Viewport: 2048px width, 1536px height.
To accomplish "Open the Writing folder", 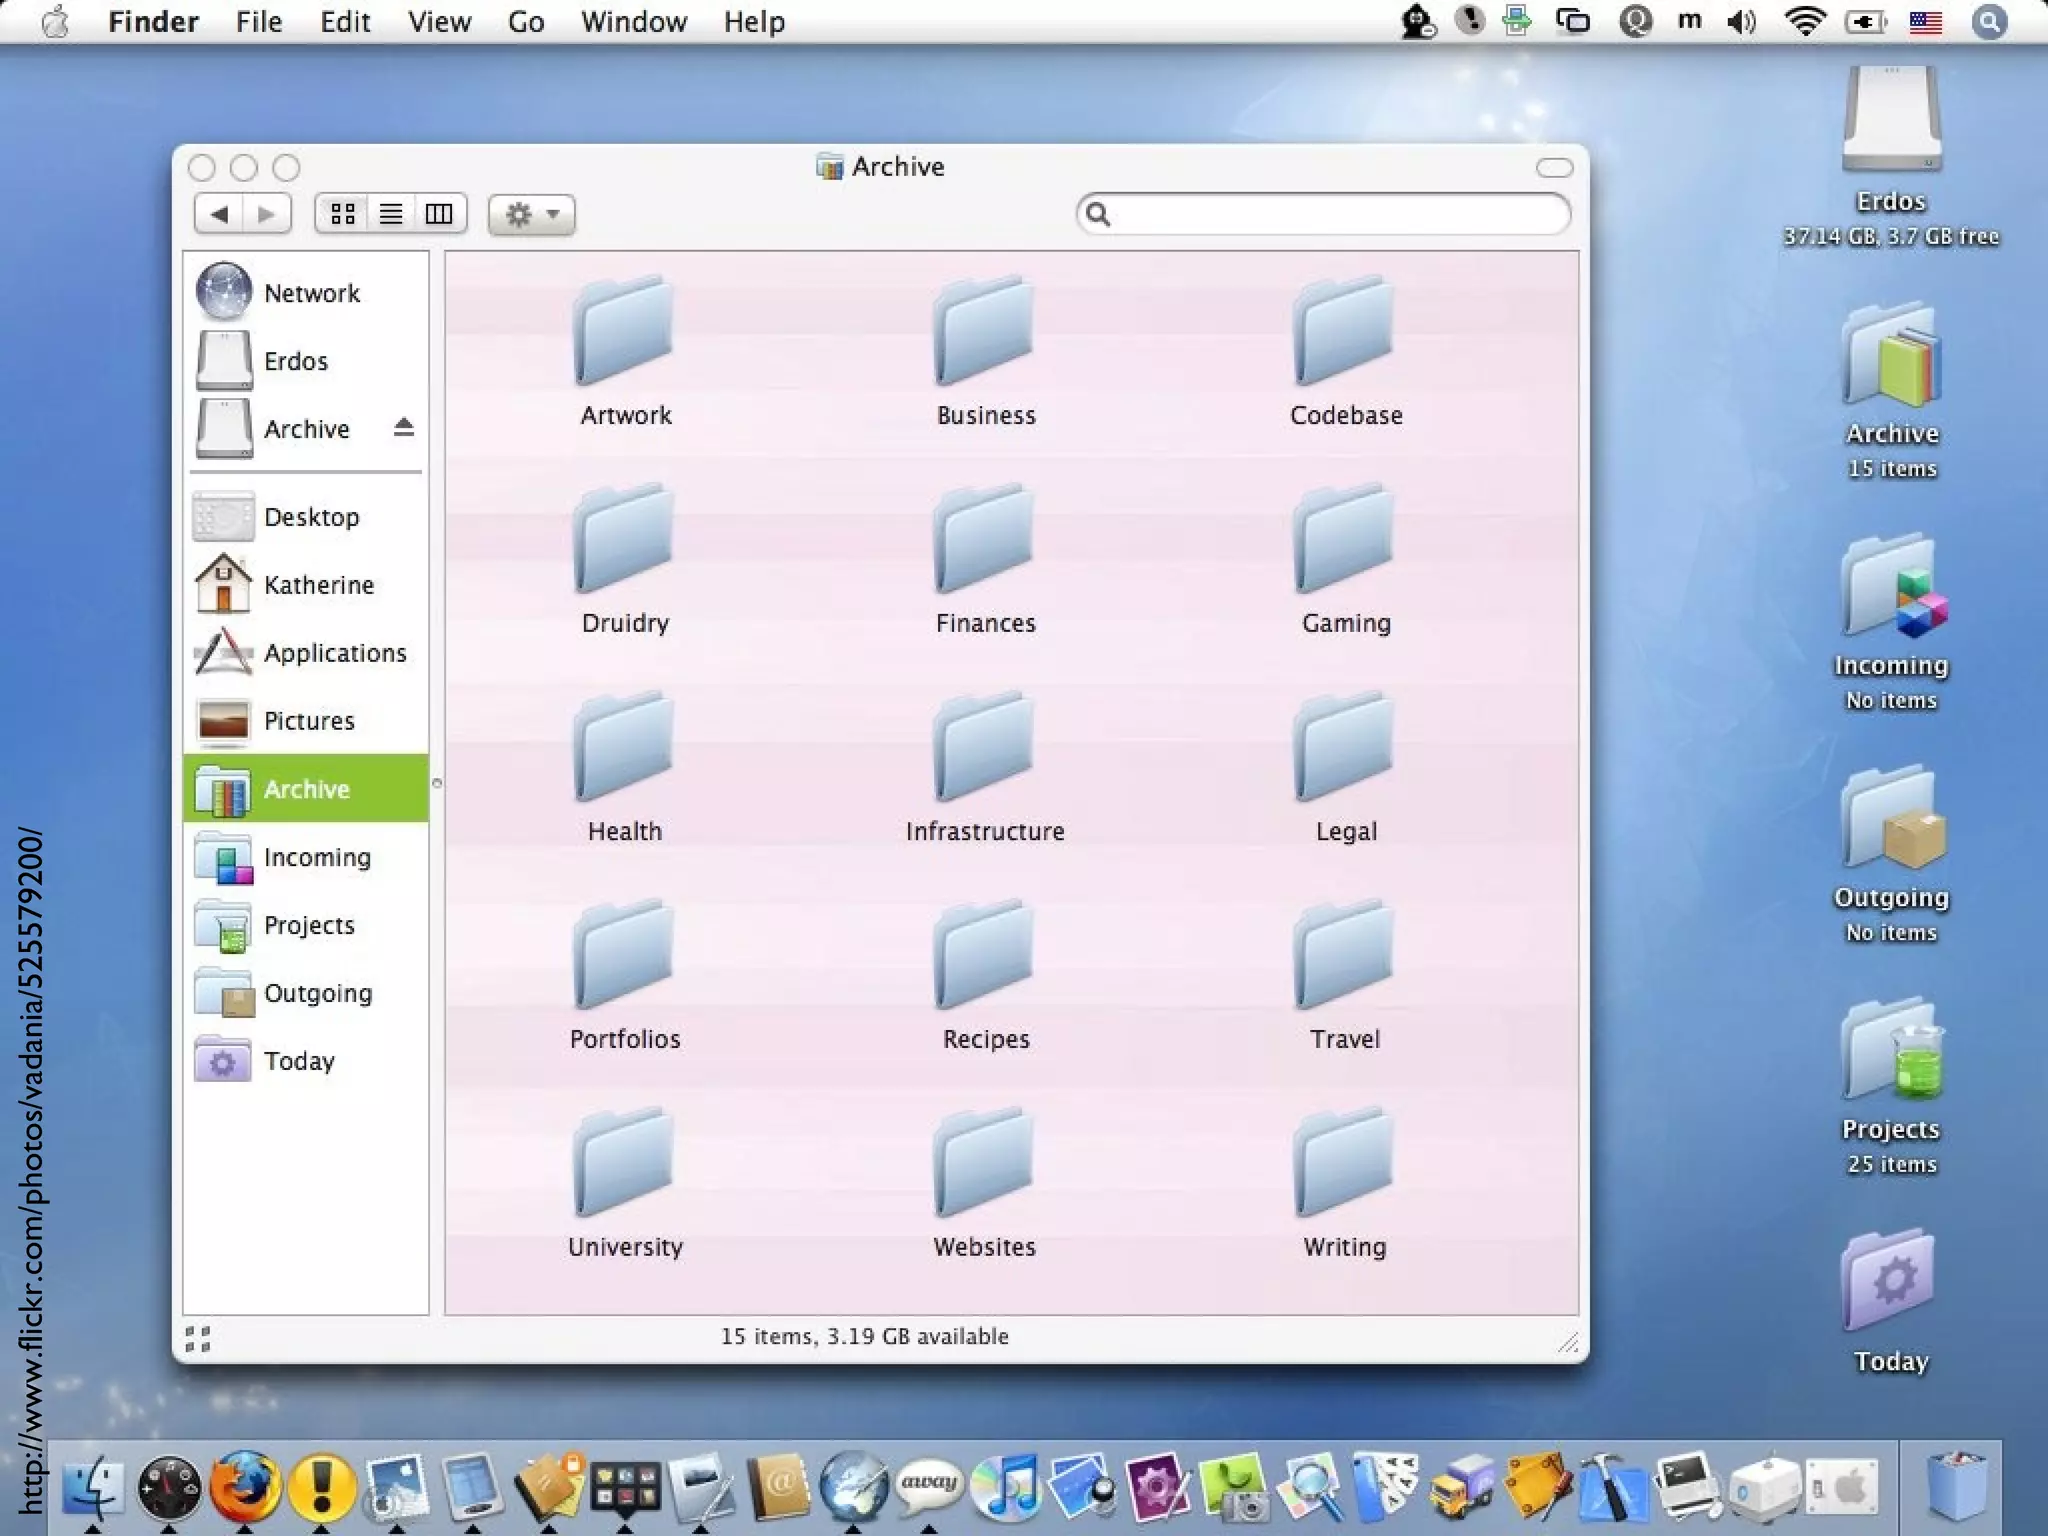I will [1345, 1165].
